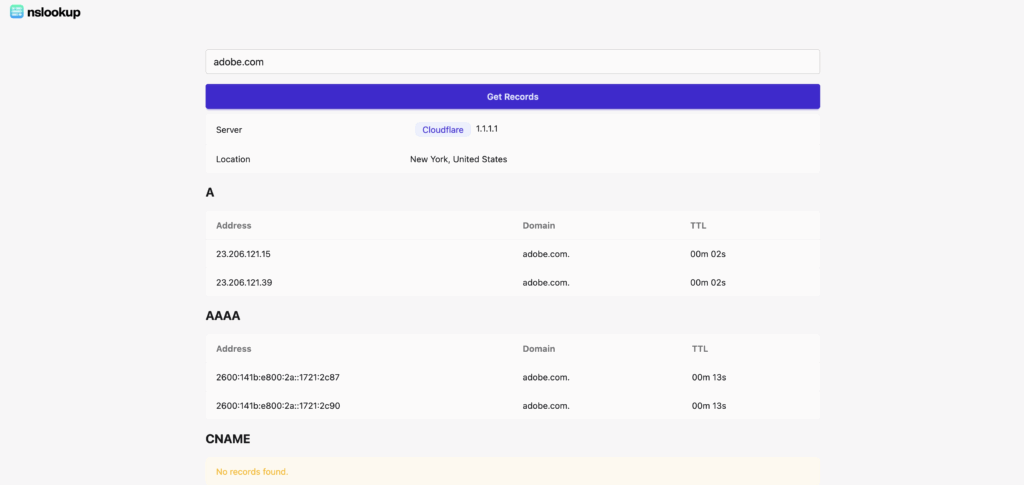Click the domain cell beside 23.206.121.39
Screen dimensions: 1024x485
[546, 283]
